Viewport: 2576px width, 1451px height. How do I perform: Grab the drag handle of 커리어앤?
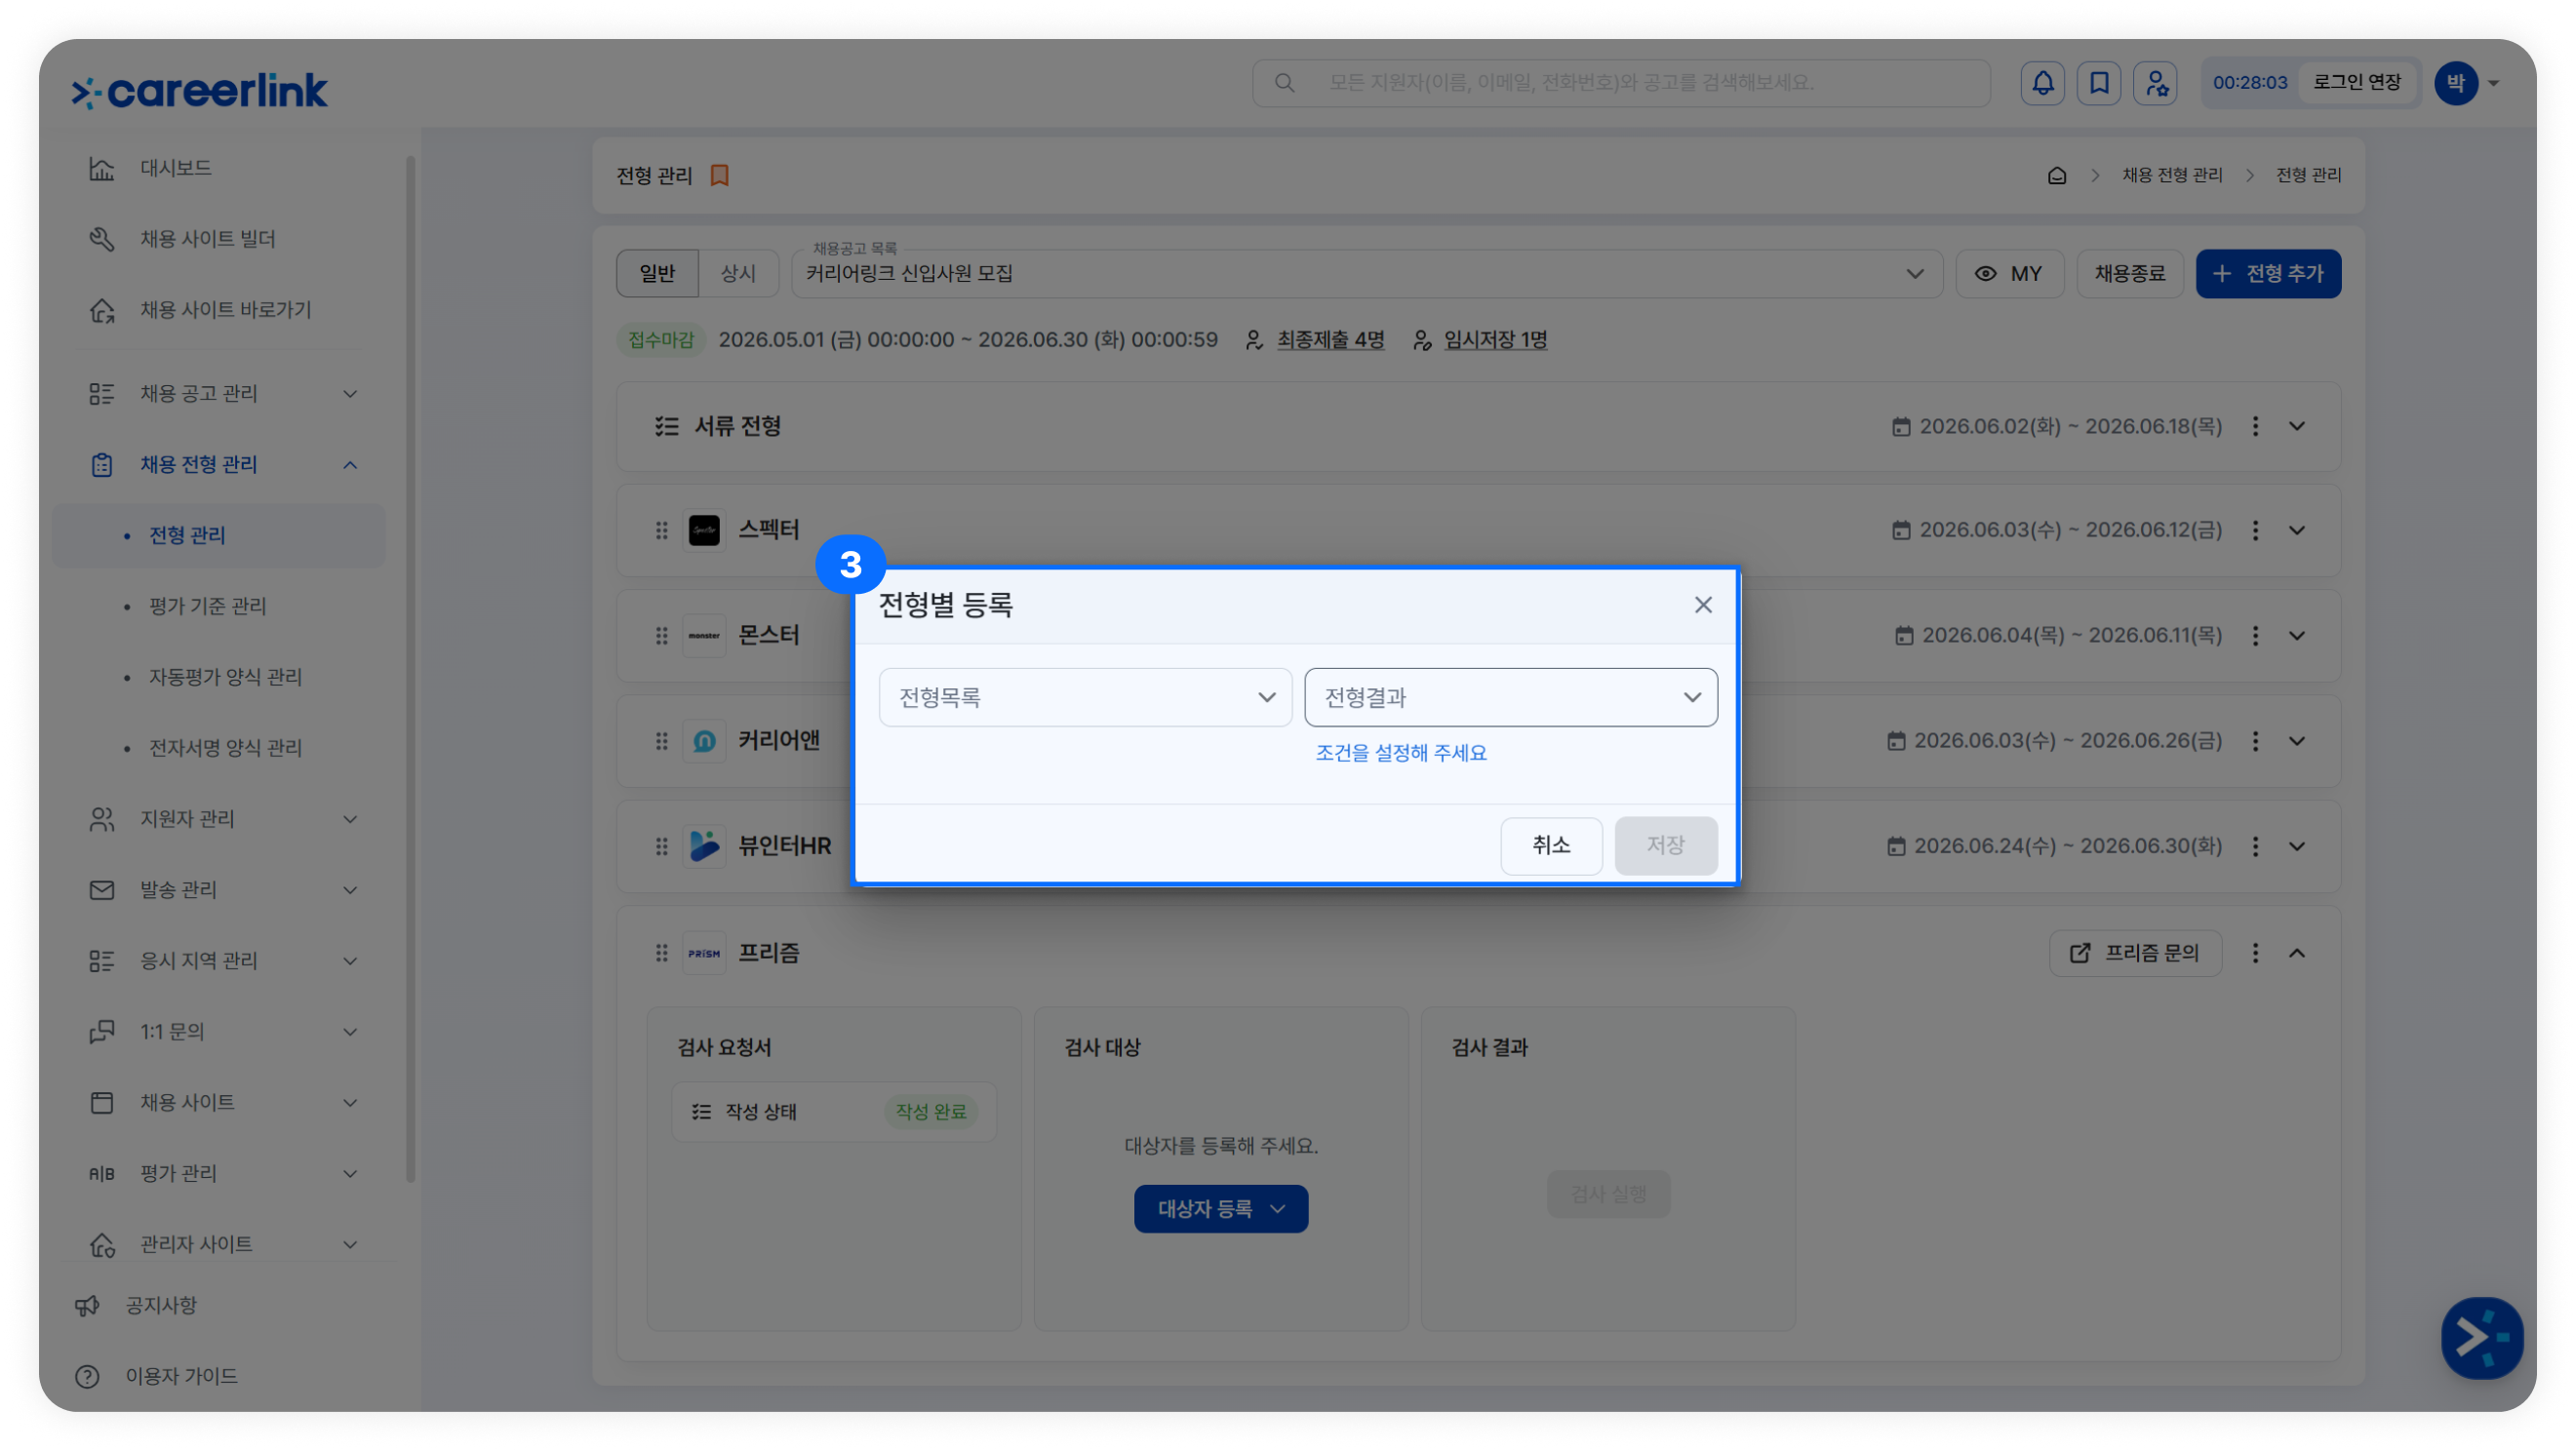(661, 741)
